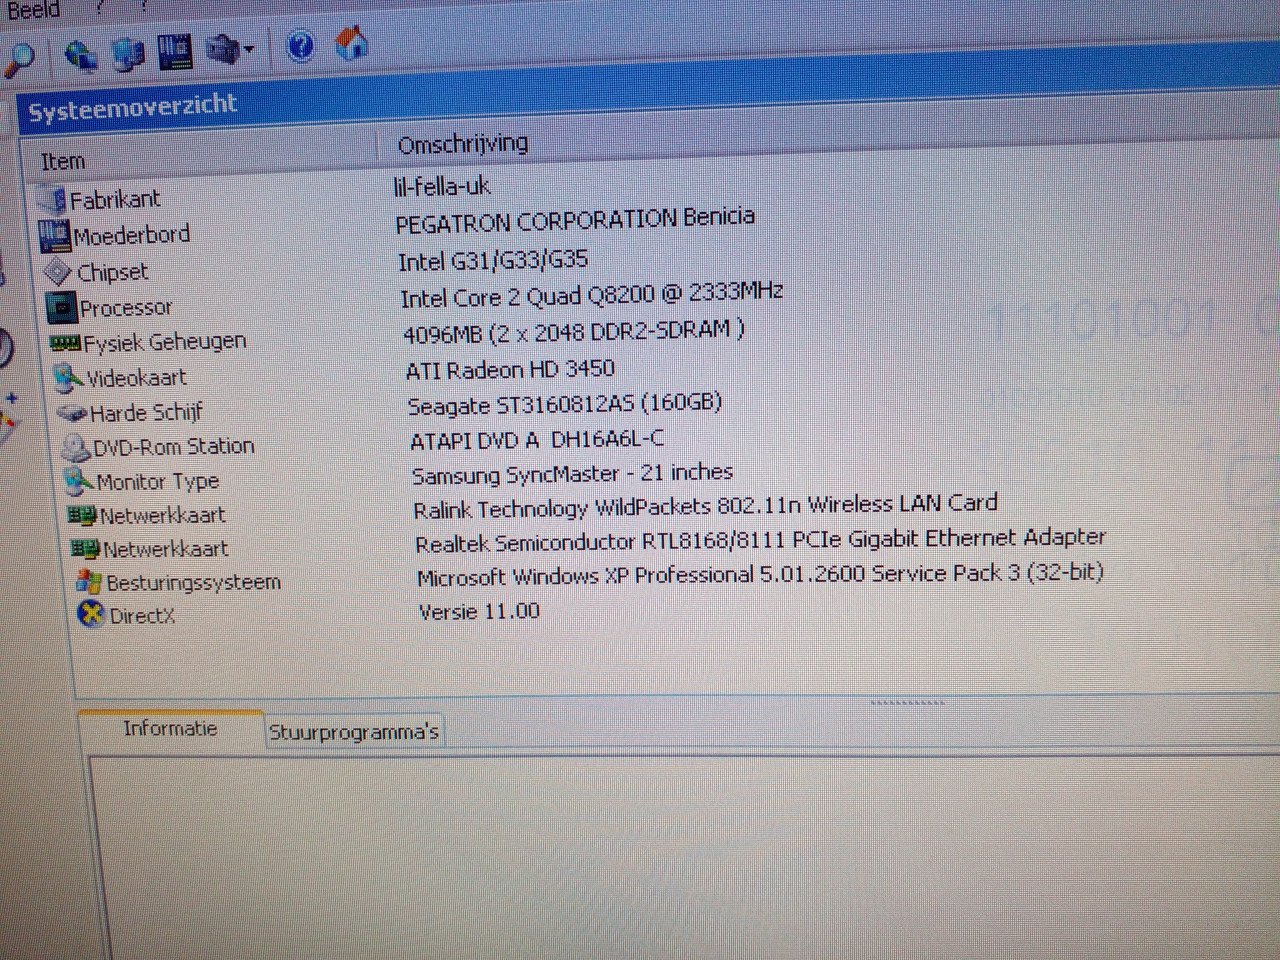The image size is (1280, 960).
Task: Switch to the Informatie tab
Action: [170, 729]
